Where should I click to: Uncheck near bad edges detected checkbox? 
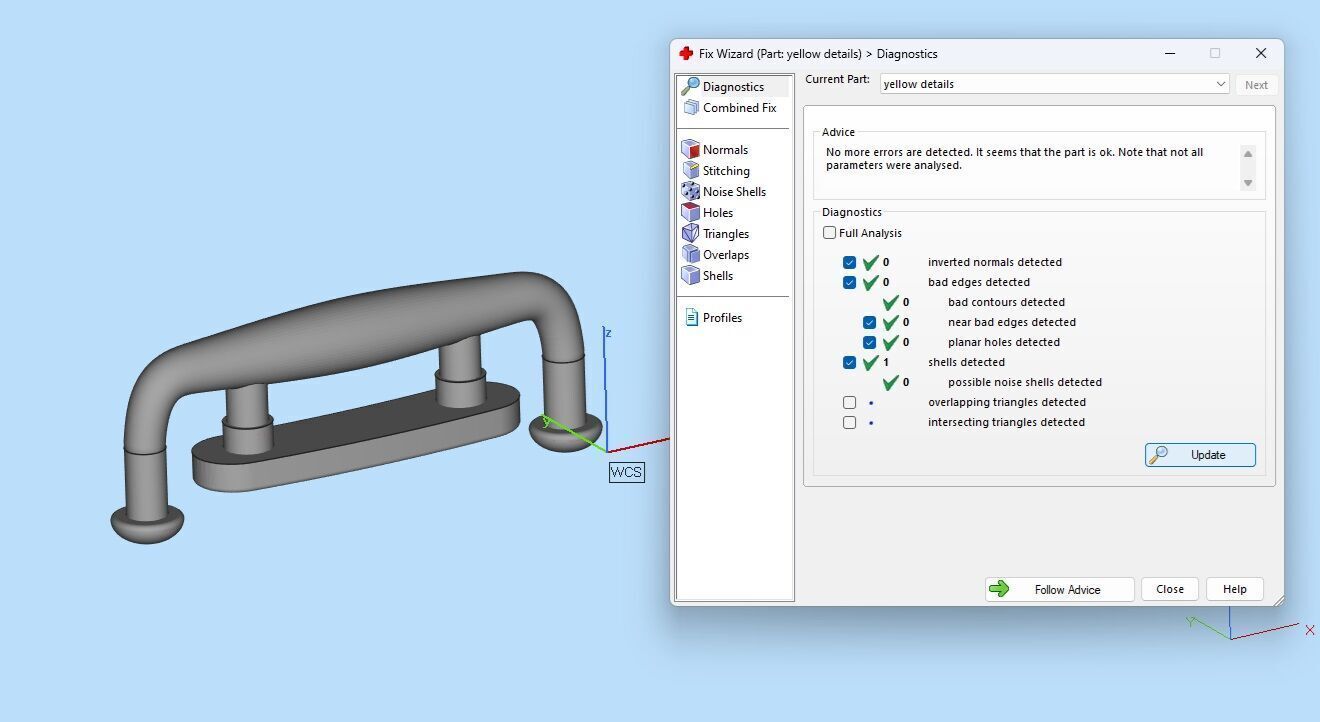(870, 323)
